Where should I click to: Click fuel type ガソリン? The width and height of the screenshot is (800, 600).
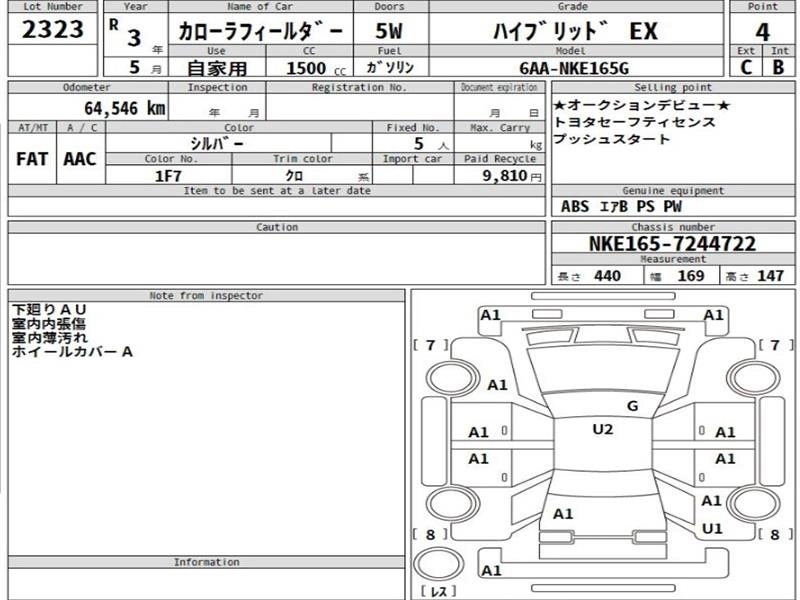(390, 67)
